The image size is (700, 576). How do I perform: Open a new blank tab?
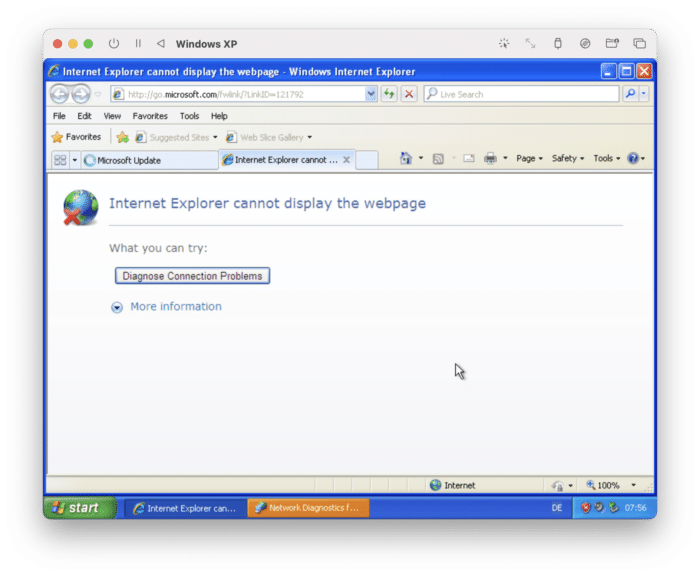point(367,160)
